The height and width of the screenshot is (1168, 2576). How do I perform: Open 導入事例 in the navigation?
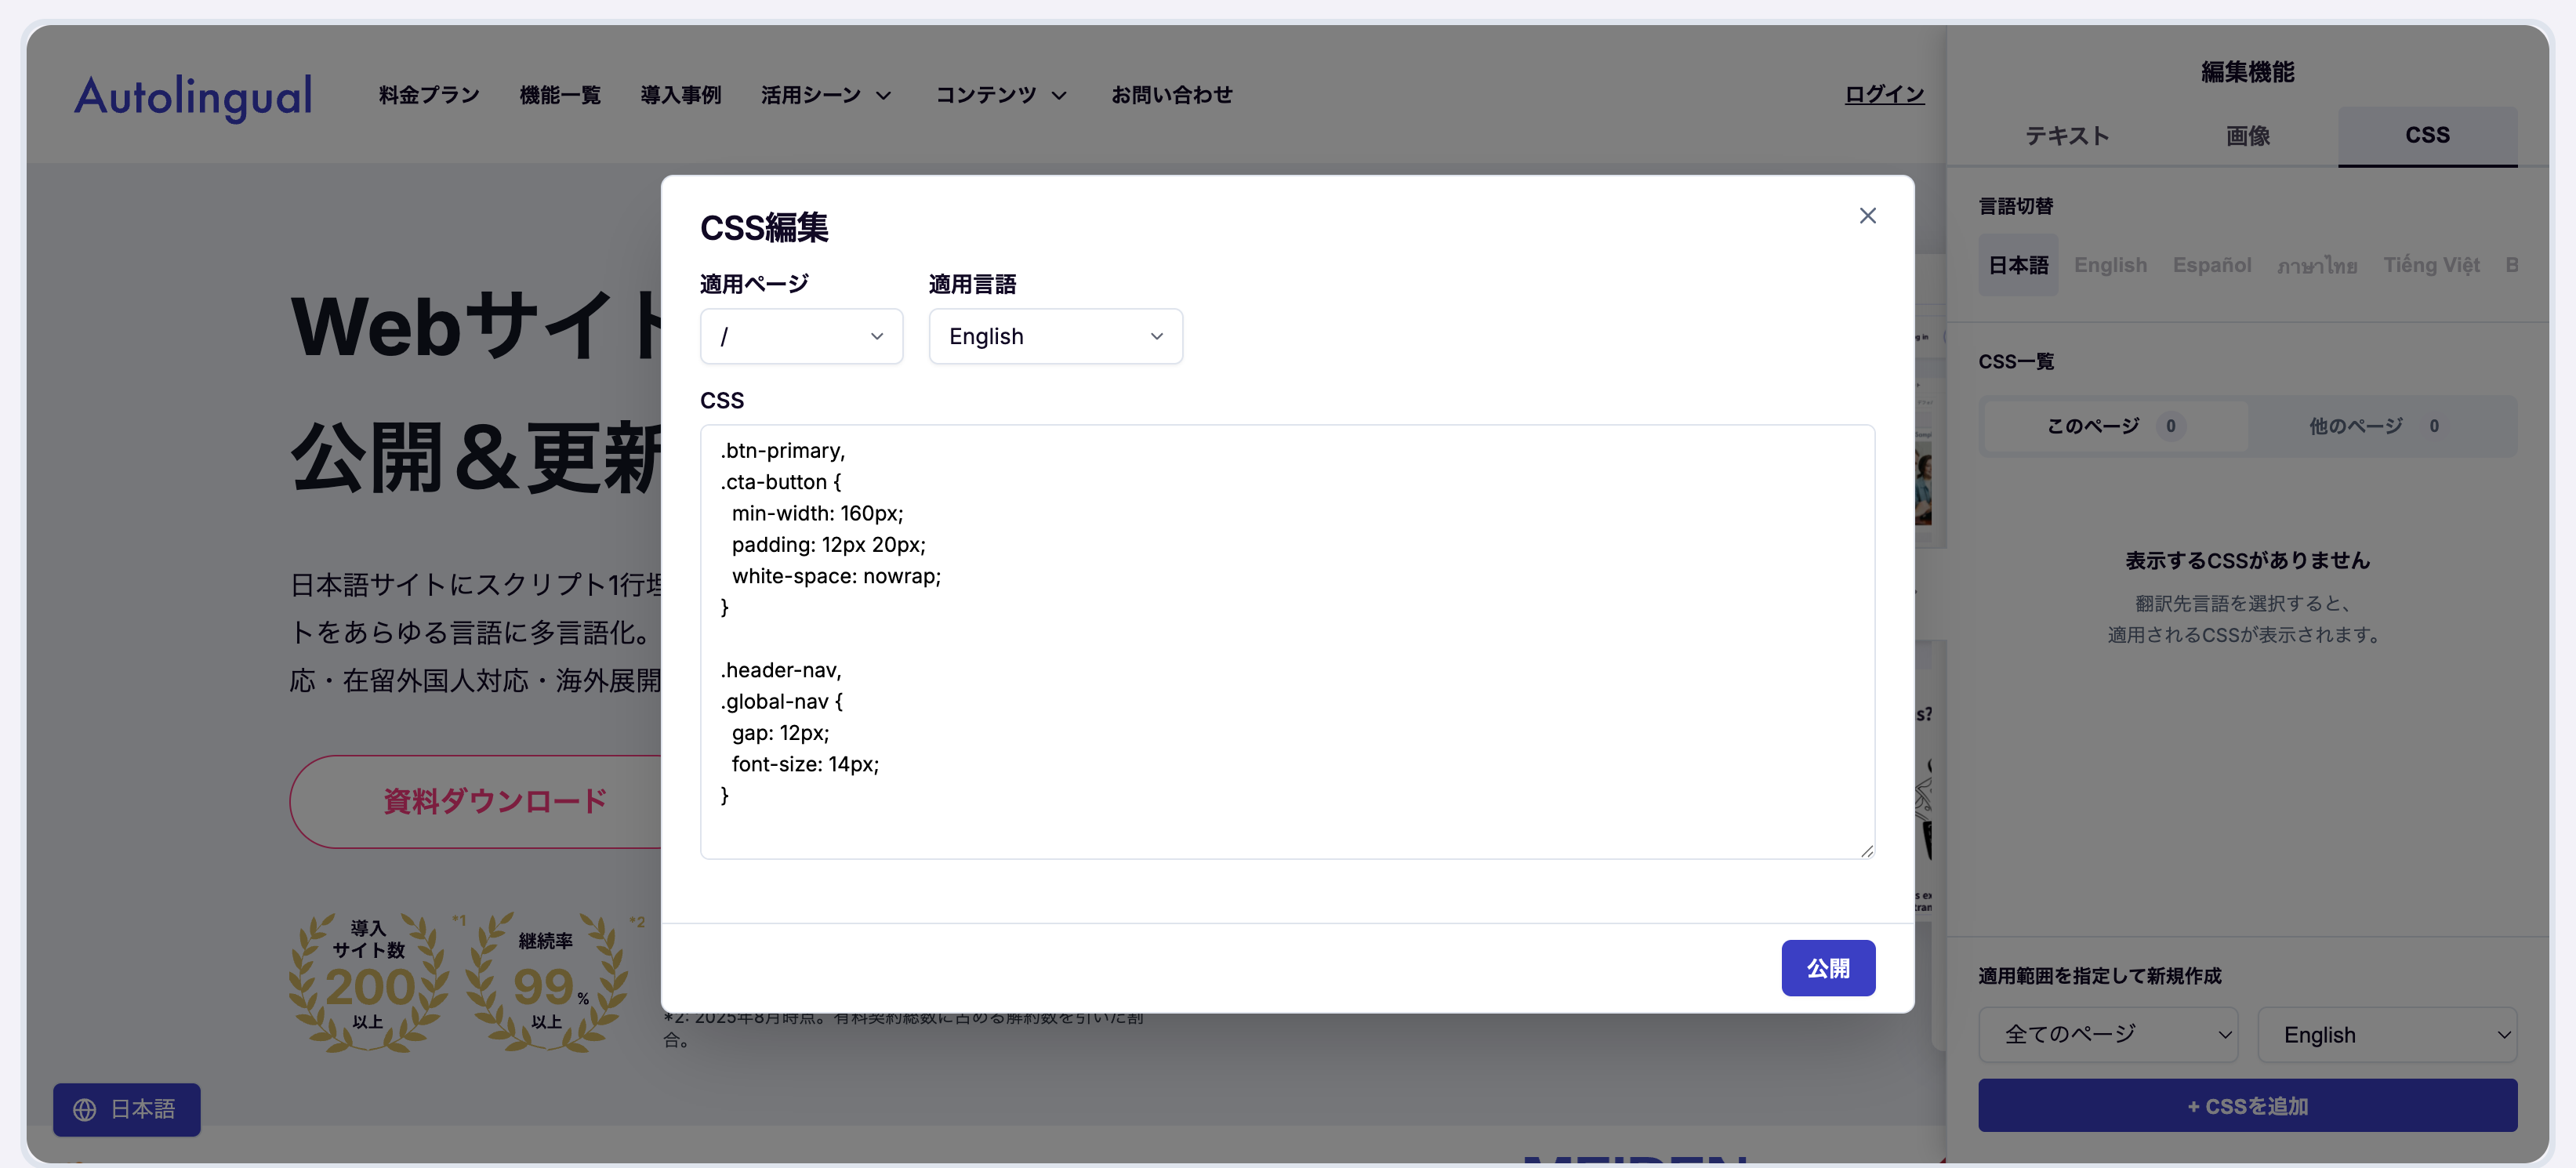tap(680, 95)
